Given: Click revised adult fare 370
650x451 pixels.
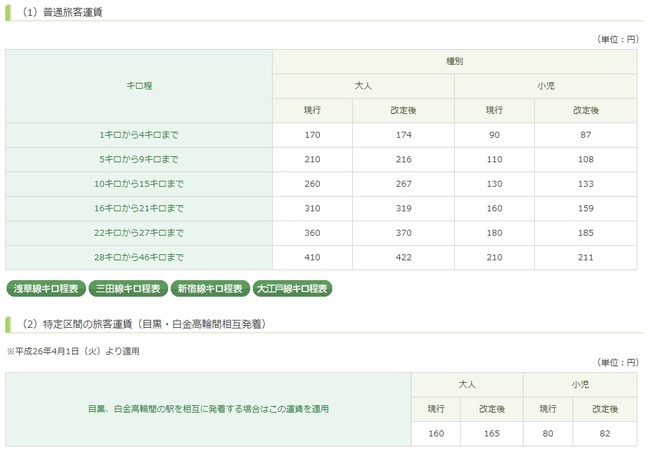Looking at the screenshot, I should coord(403,233).
